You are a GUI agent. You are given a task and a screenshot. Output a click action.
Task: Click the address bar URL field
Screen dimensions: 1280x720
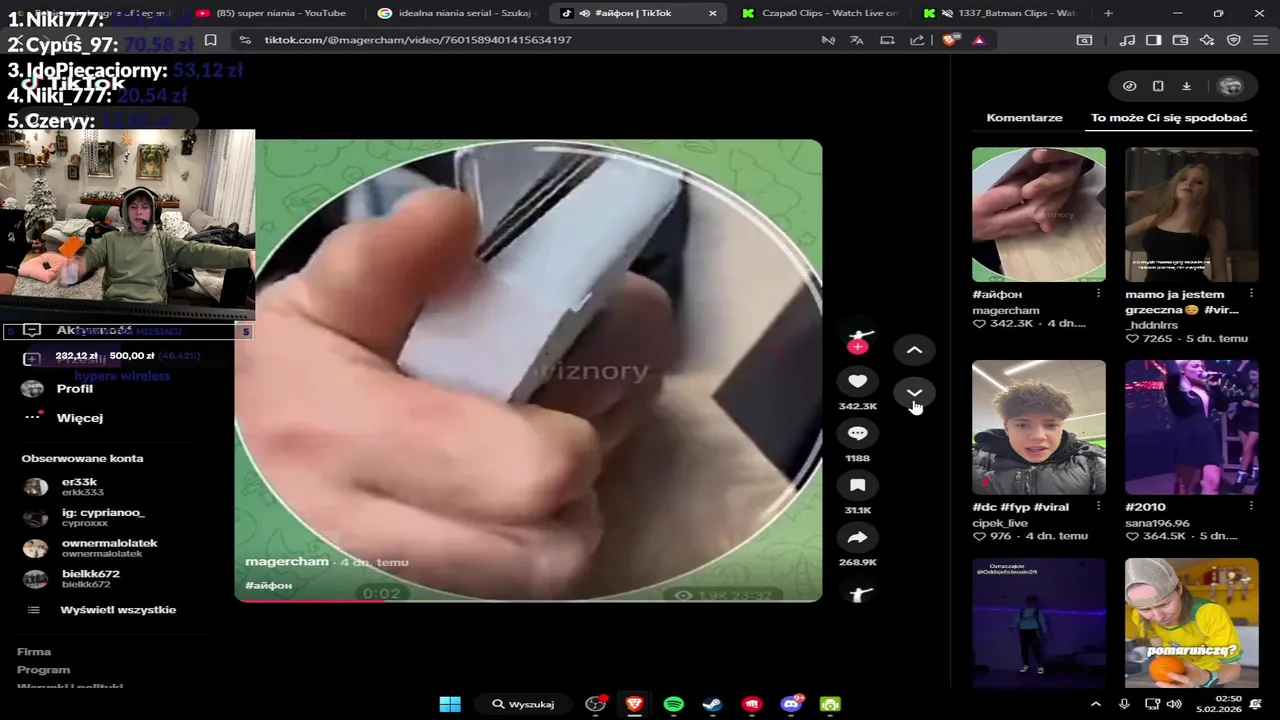click(x=530, y=40)
